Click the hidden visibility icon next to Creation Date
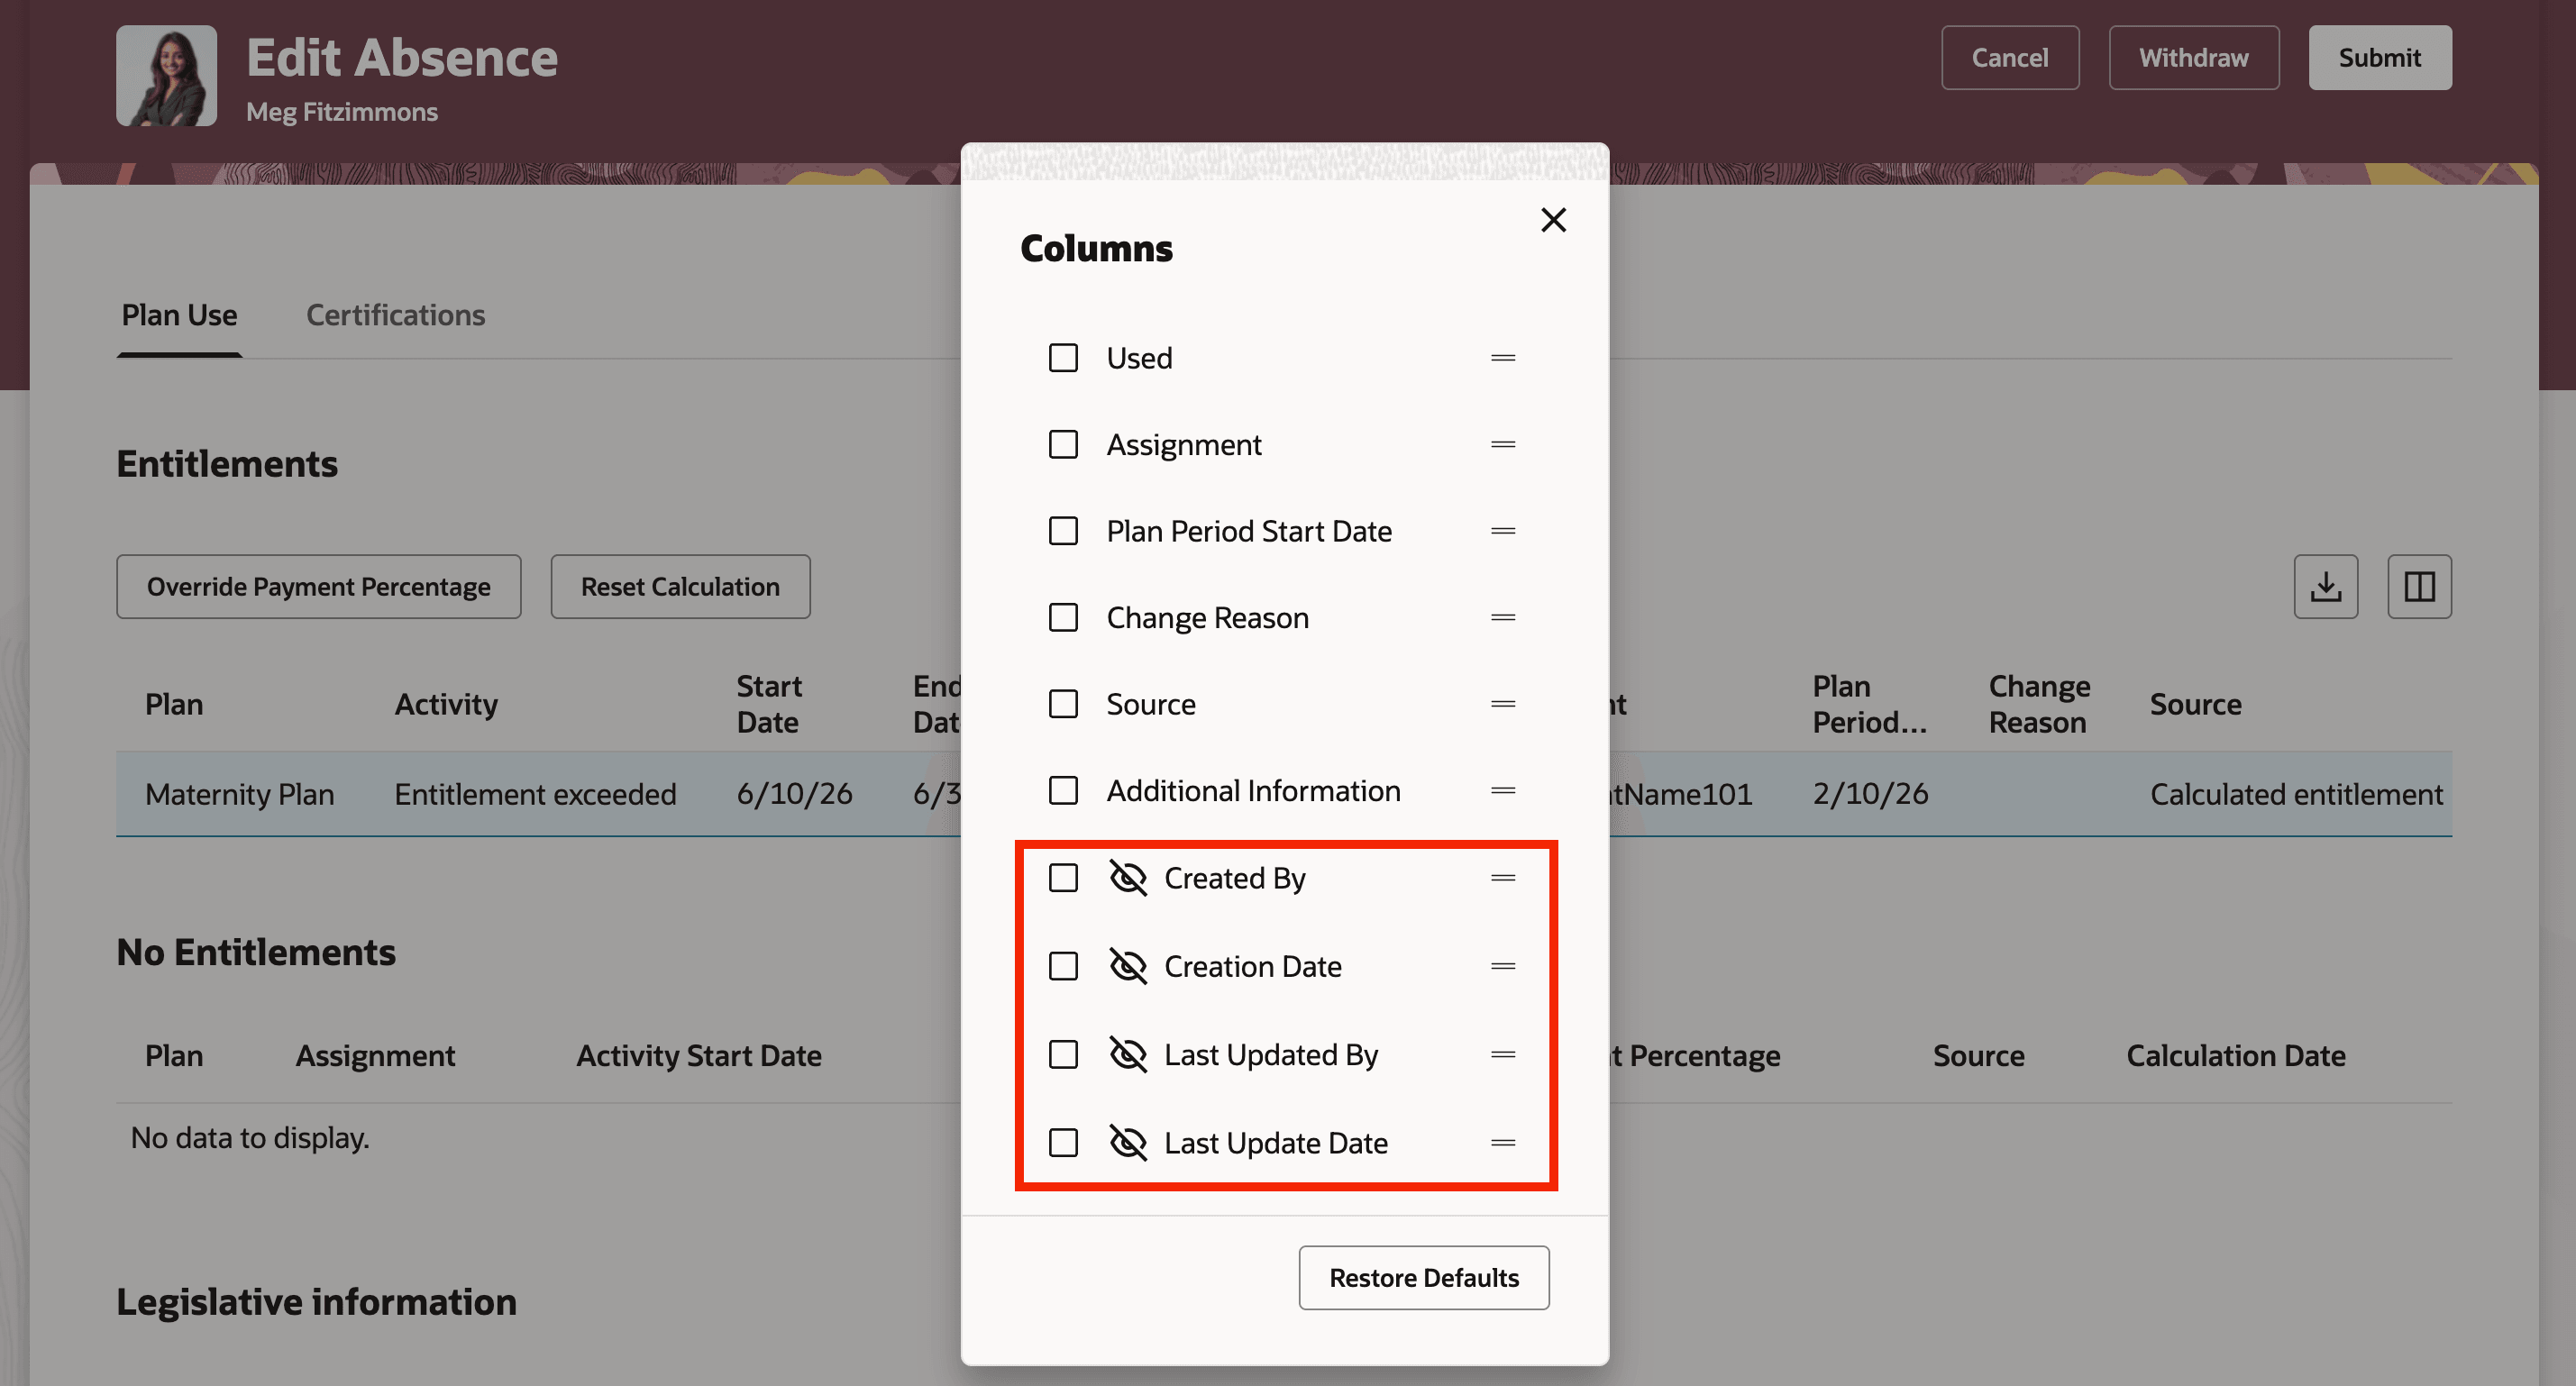Viewport: 2576px width, 1386px height. [1126, 966]
